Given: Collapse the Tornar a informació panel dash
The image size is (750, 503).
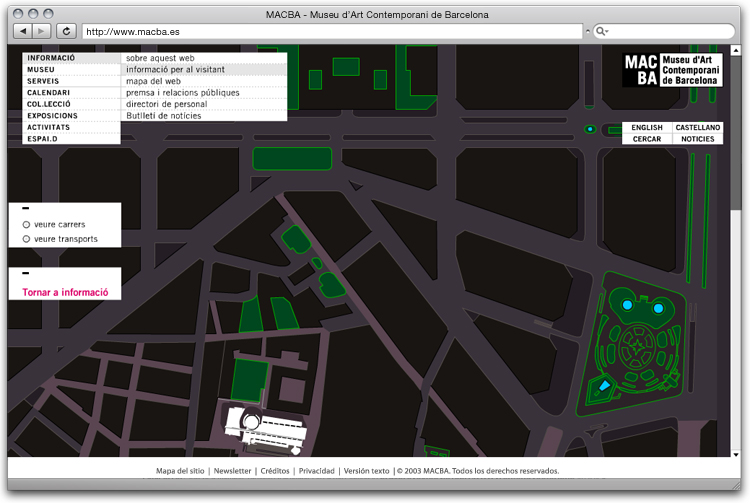Looking at the screenshot, I should 25,273.
